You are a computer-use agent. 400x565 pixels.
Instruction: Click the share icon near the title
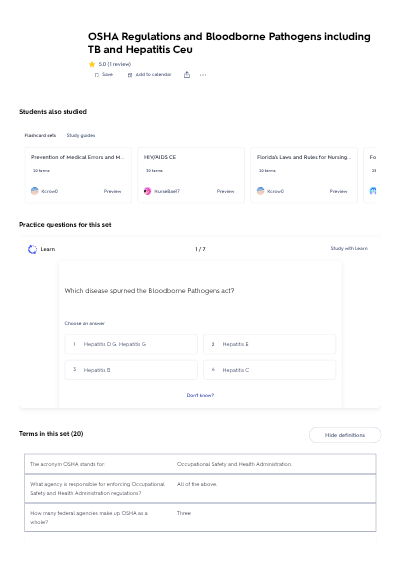point(187,75)
